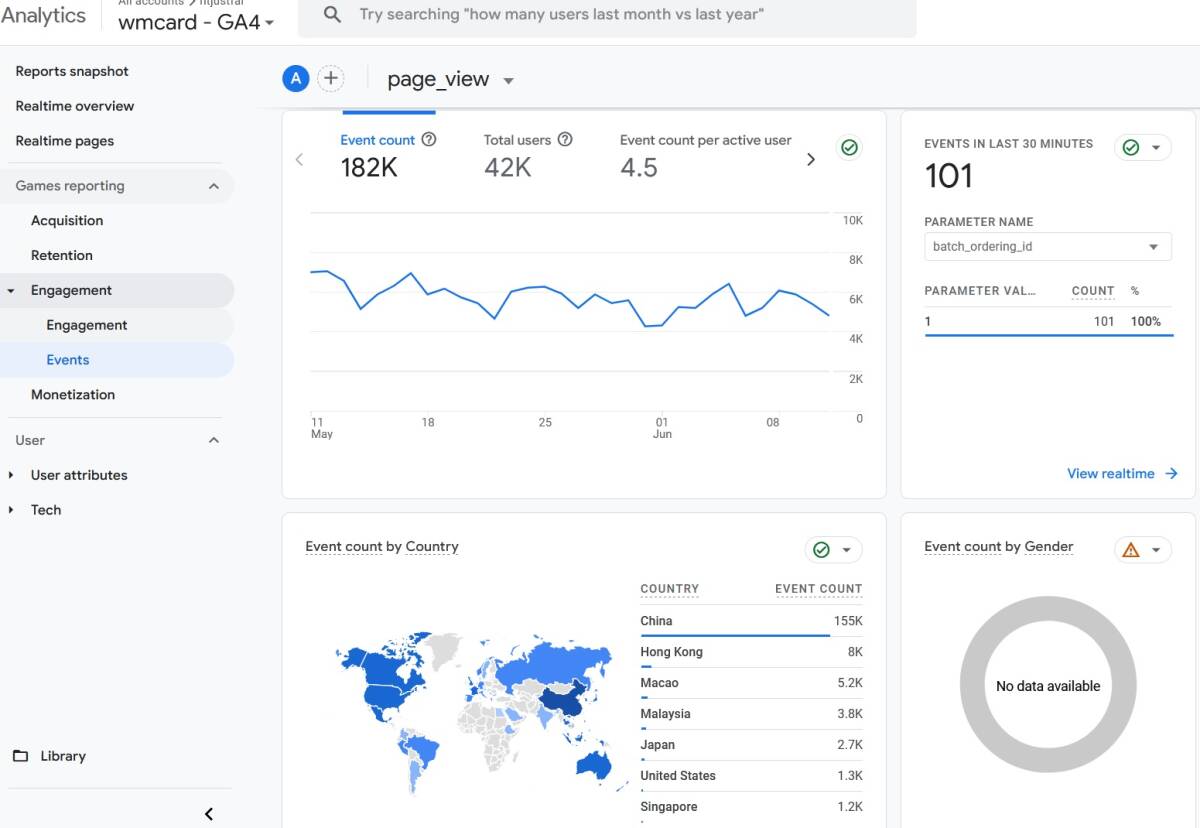This screenshot has height=828, width=1200.
Task: Click Event count by Gender title
Action: point(999,547)
